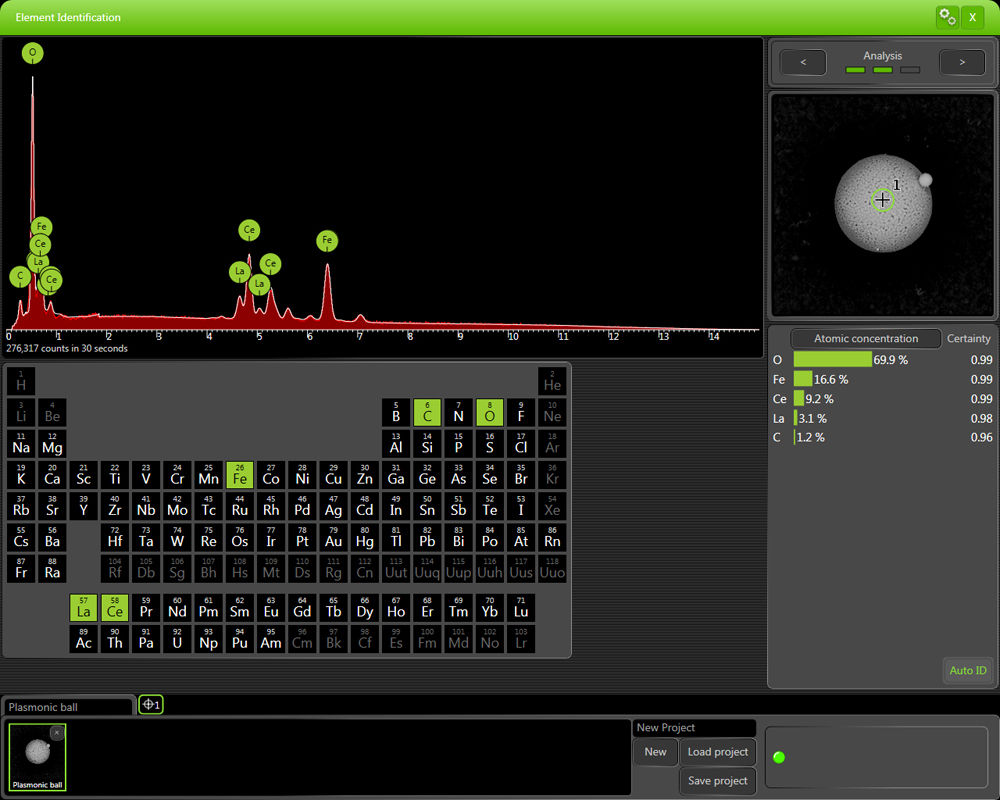Image resolution: width=1000 pixels, height=800 pixels.
Task: Toggle Carbon (C) in the periodic table
Action: [427, 413]
